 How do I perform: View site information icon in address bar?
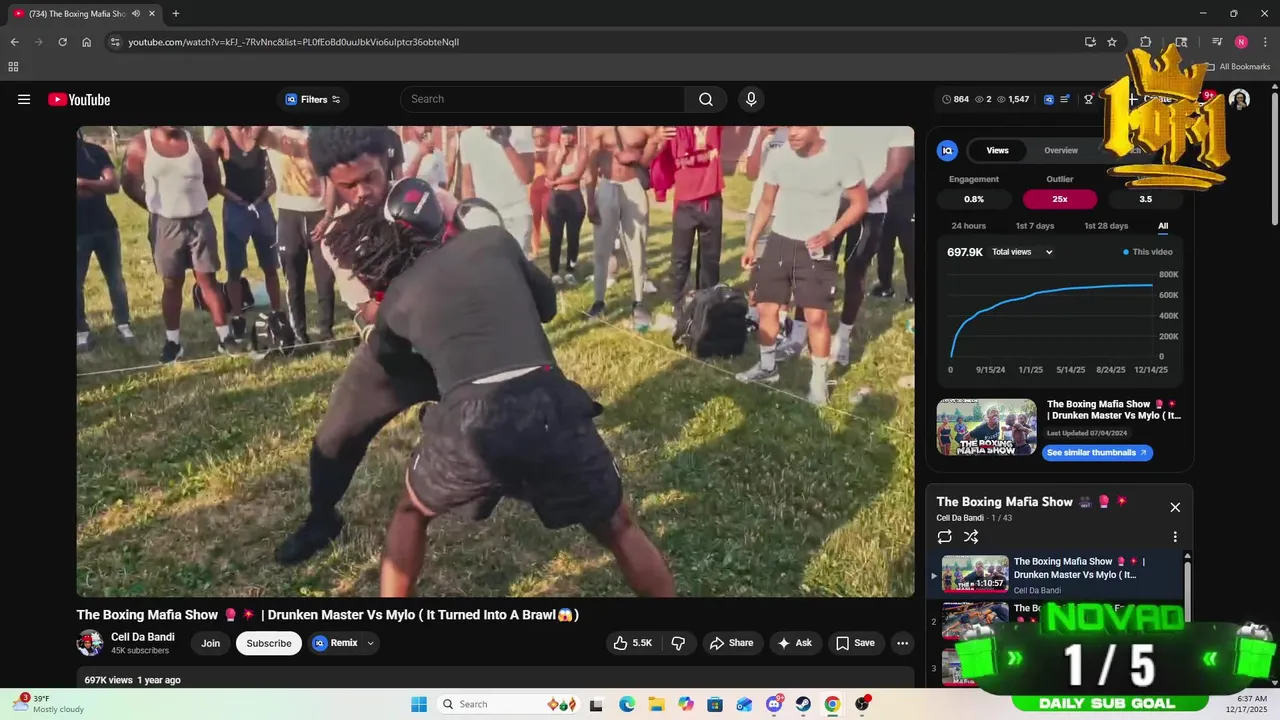(x=115, y=42)
